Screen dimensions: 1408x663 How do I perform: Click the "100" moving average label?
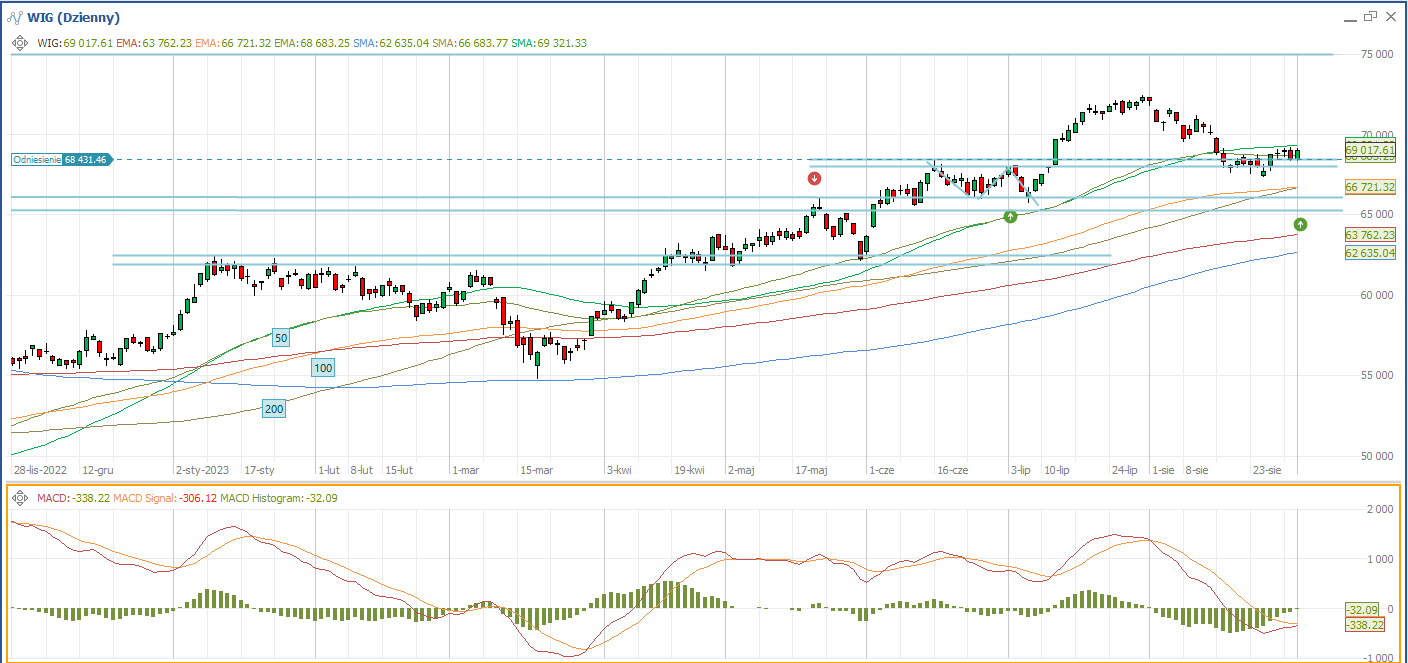coord(322,368)
